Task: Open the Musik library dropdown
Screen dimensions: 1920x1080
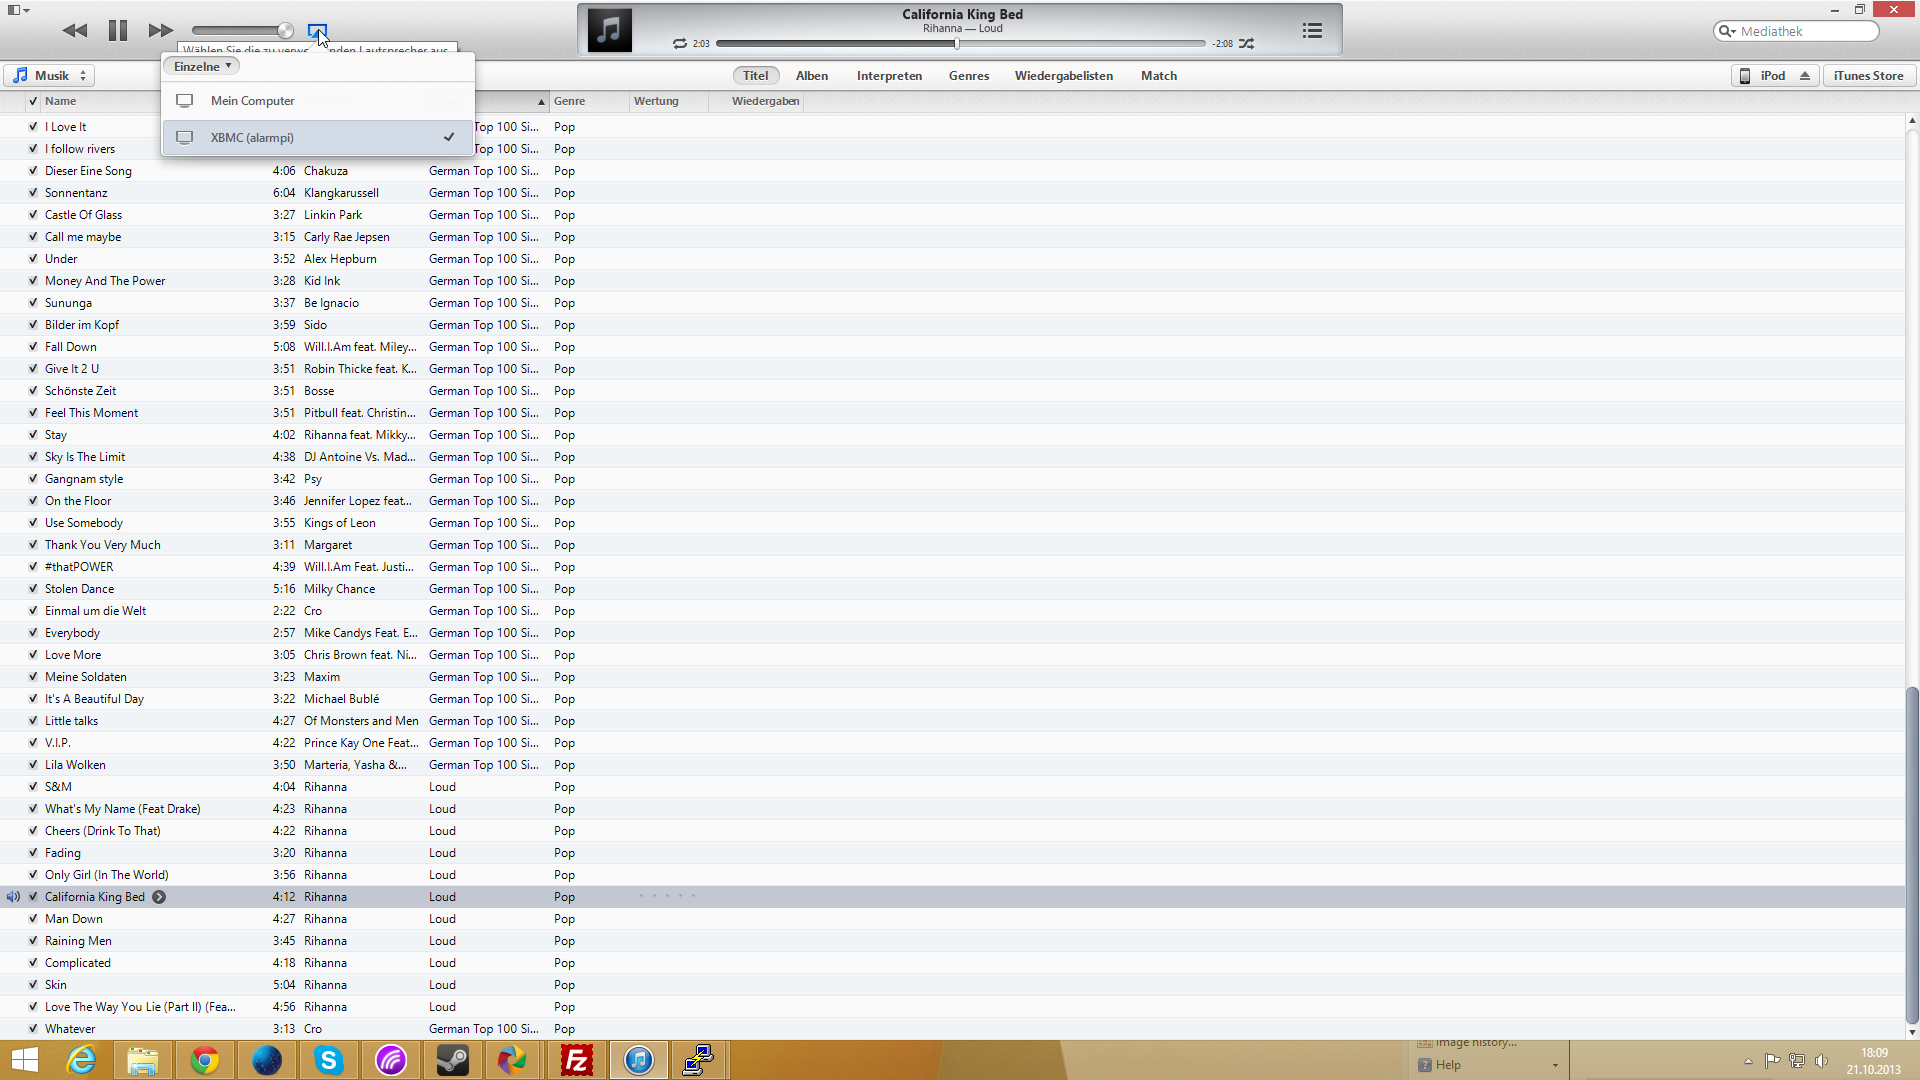Action: [50, 76]
